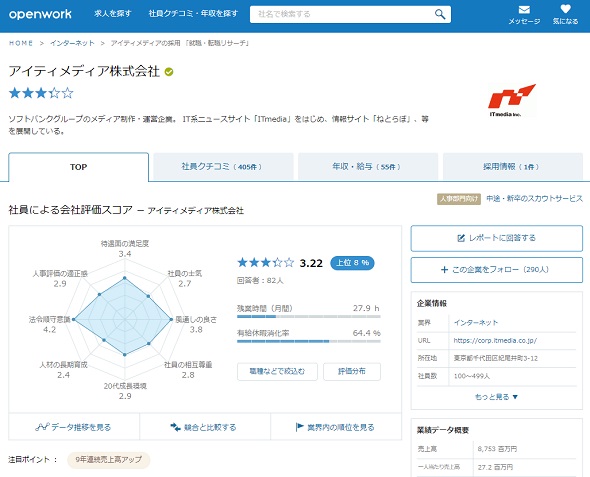Image resolution: width=590 pixels, height=477 pixels.
Task: Follow company via この企業をフォロー button
Action: 497,270
